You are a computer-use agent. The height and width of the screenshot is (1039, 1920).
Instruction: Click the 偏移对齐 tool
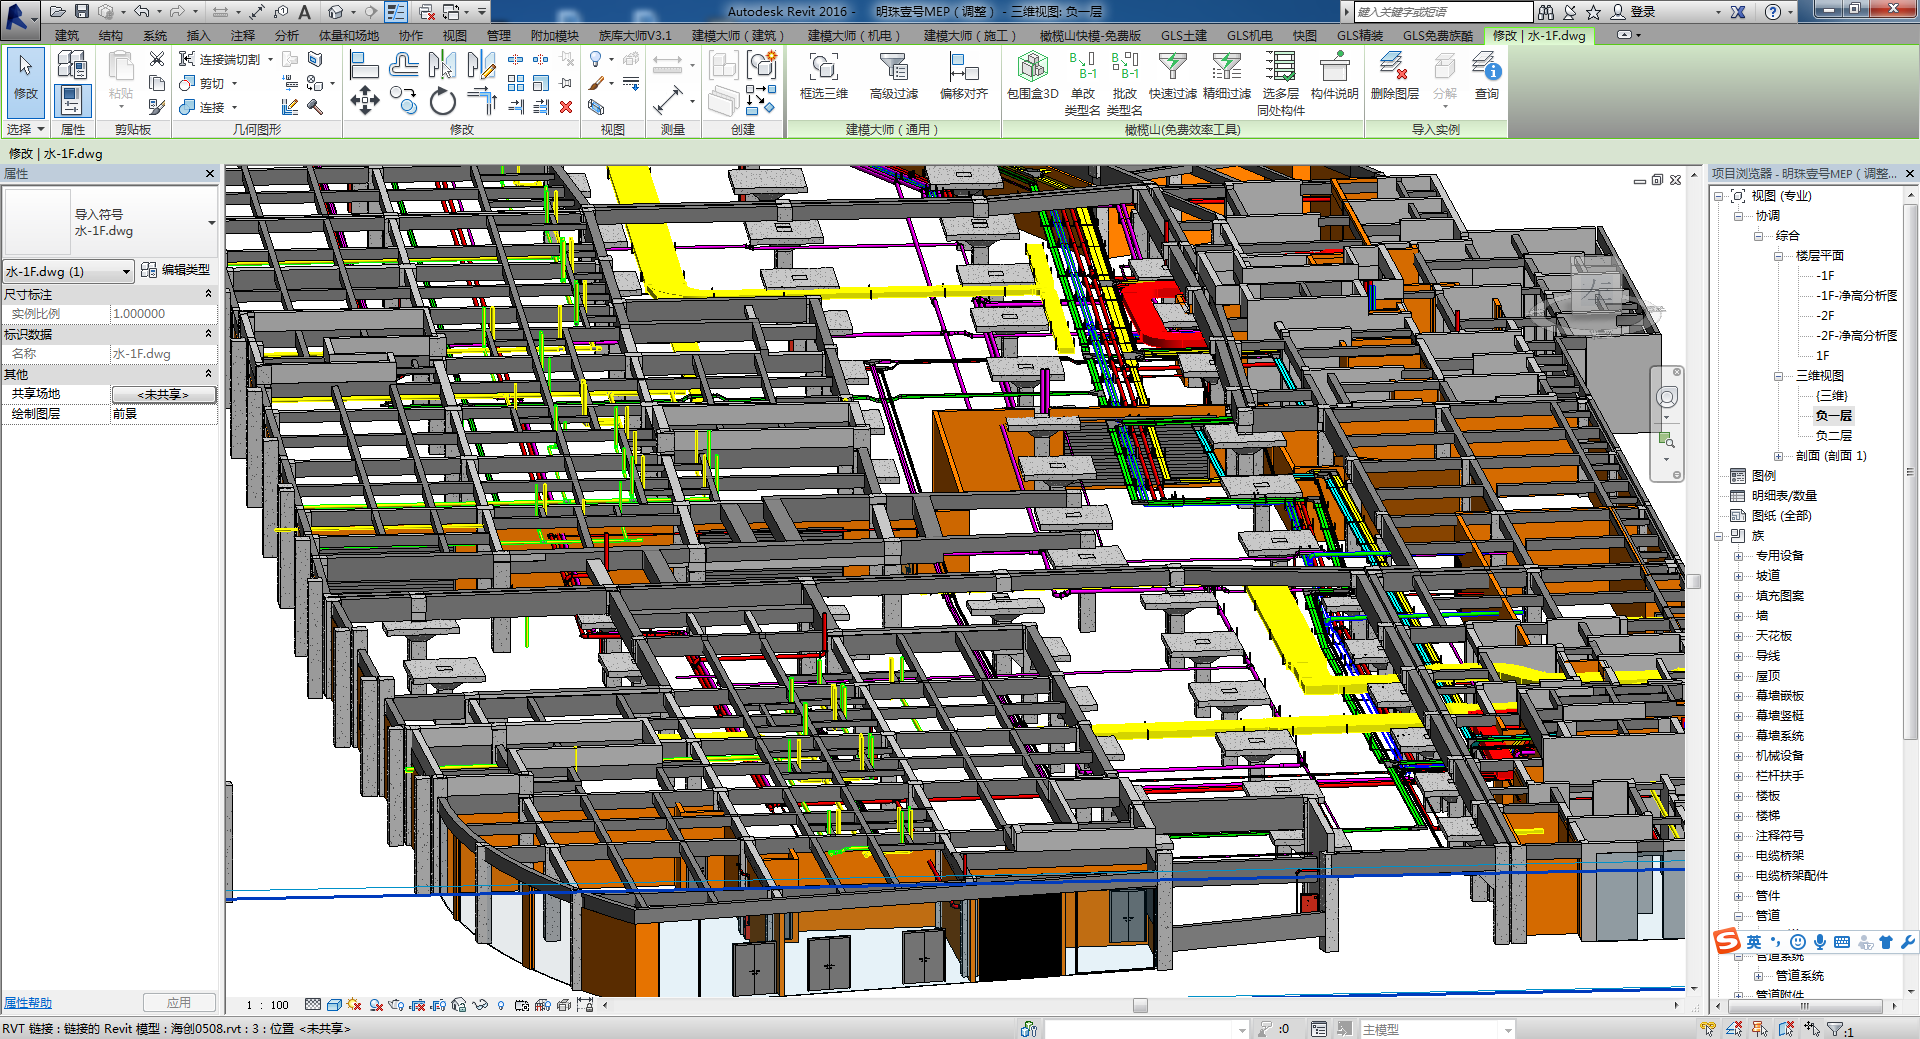coord(963,76)
